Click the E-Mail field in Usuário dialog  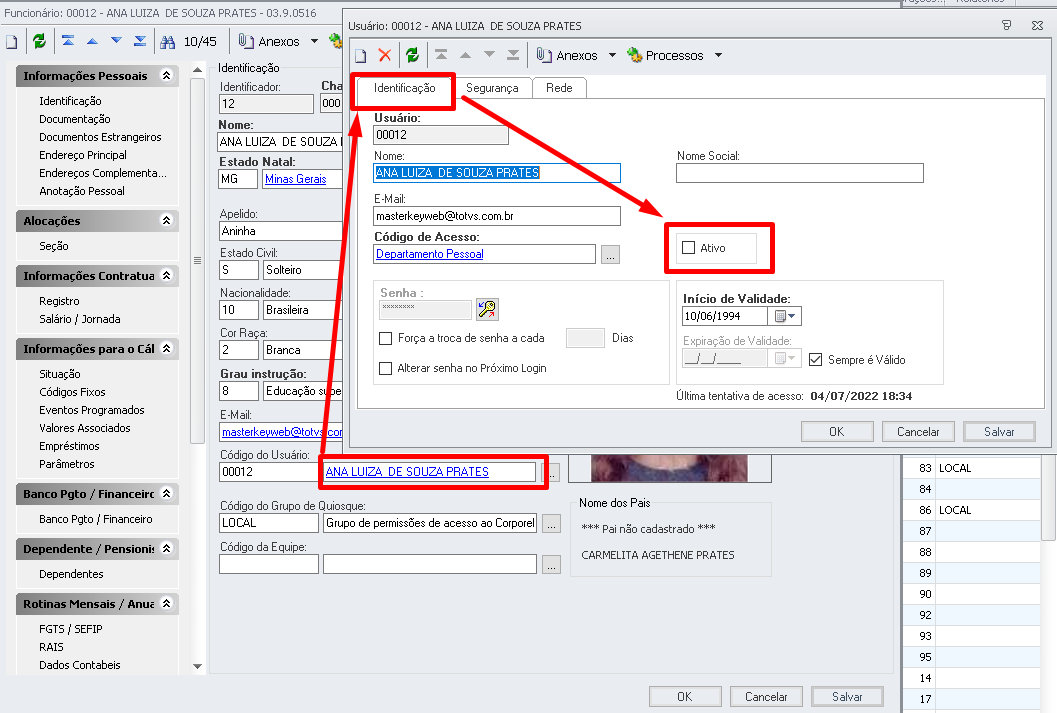(x=497, y=216)
